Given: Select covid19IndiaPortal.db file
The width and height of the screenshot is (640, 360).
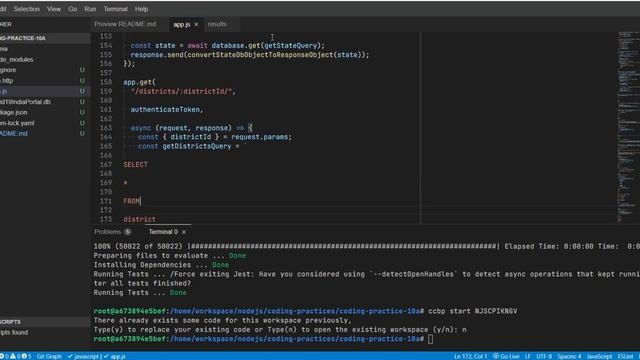Looking at the screenshot, I should 25,102.
